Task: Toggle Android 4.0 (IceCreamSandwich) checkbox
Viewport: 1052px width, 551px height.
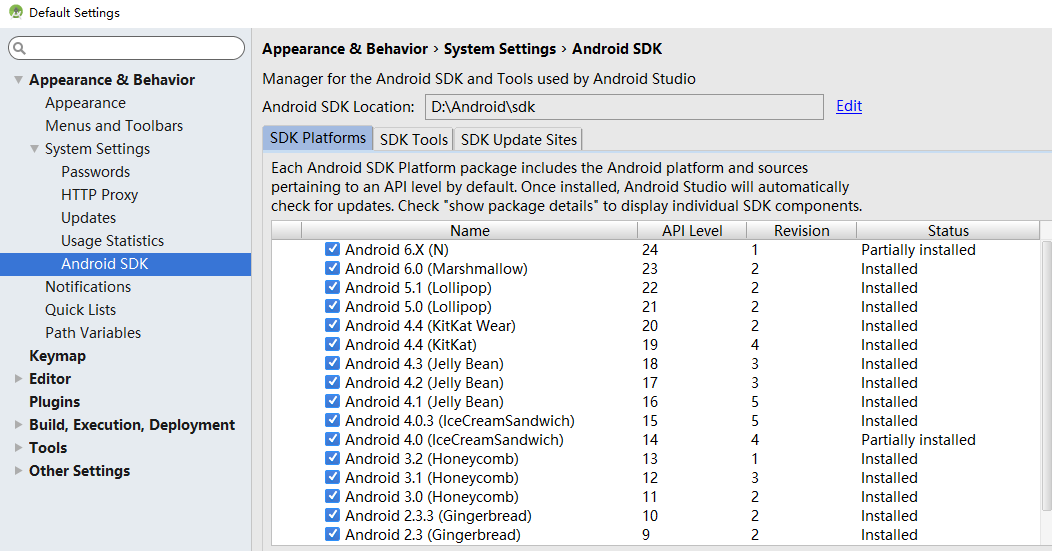Action: coord(332,439)
